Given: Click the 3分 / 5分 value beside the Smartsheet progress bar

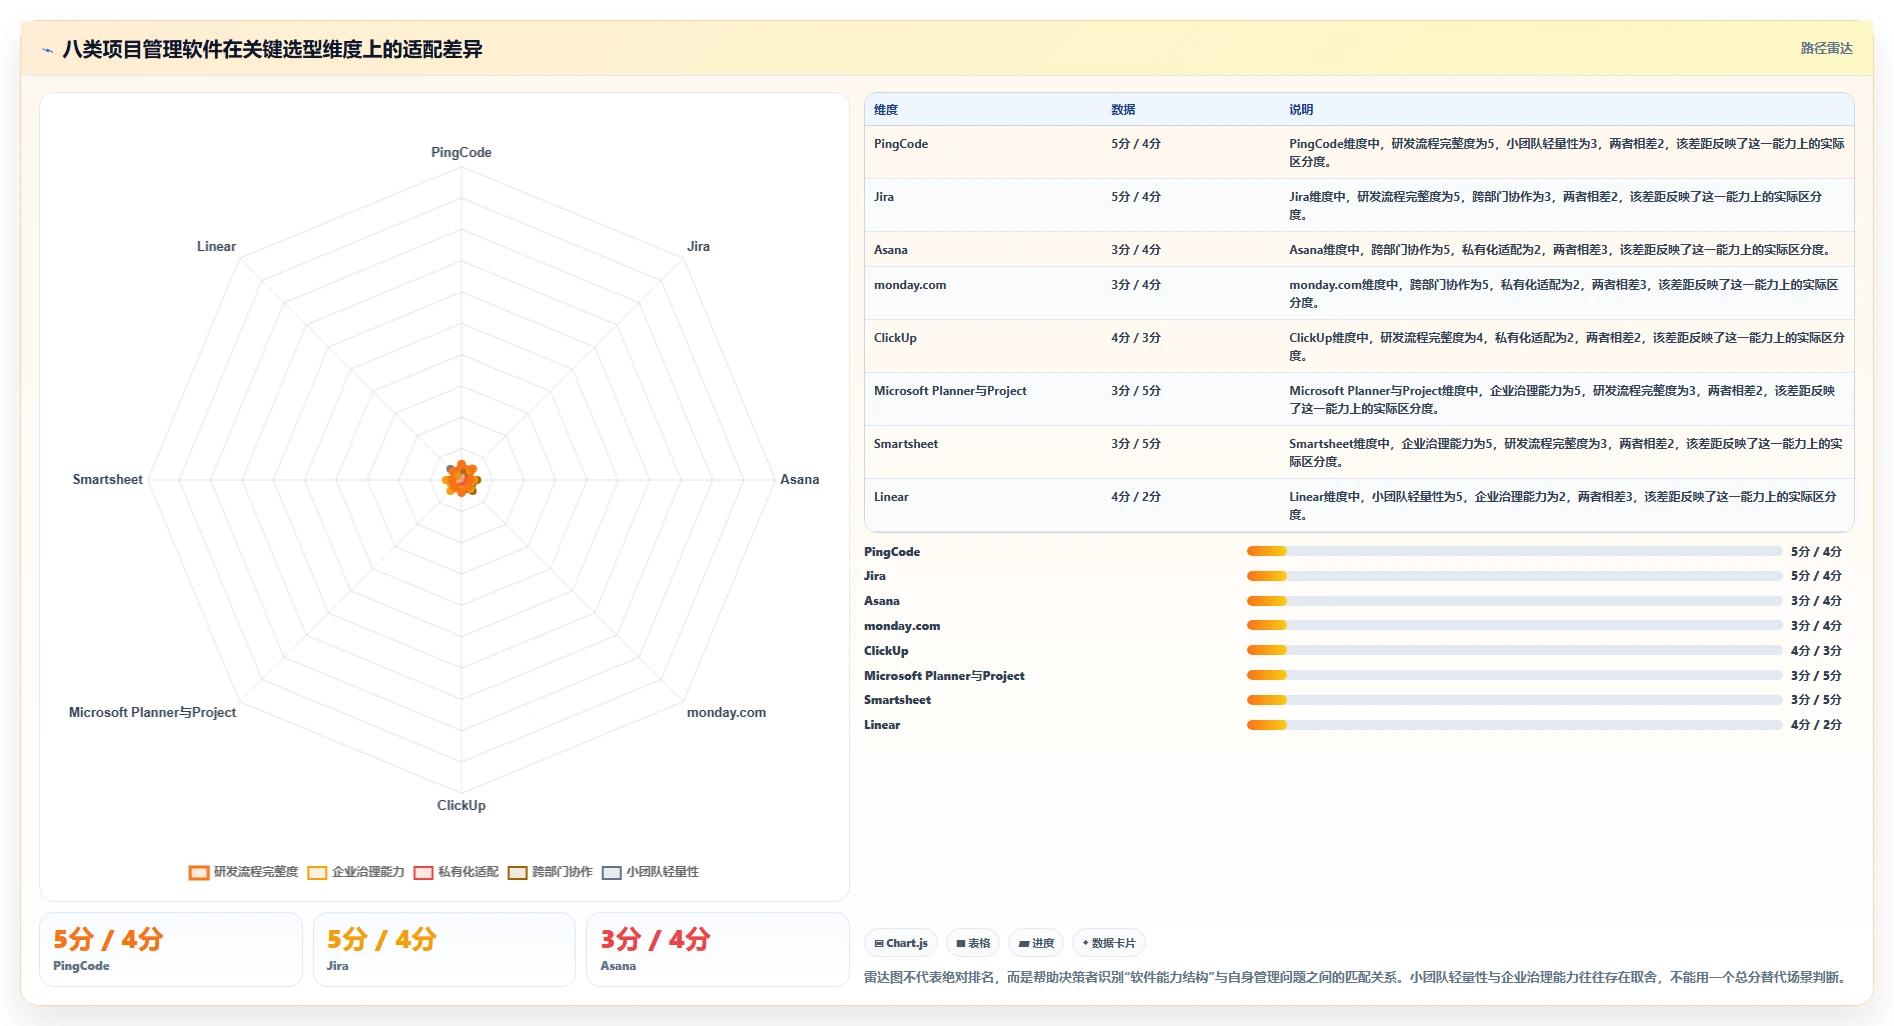Looking at the screenshot, I should 1816,700.
